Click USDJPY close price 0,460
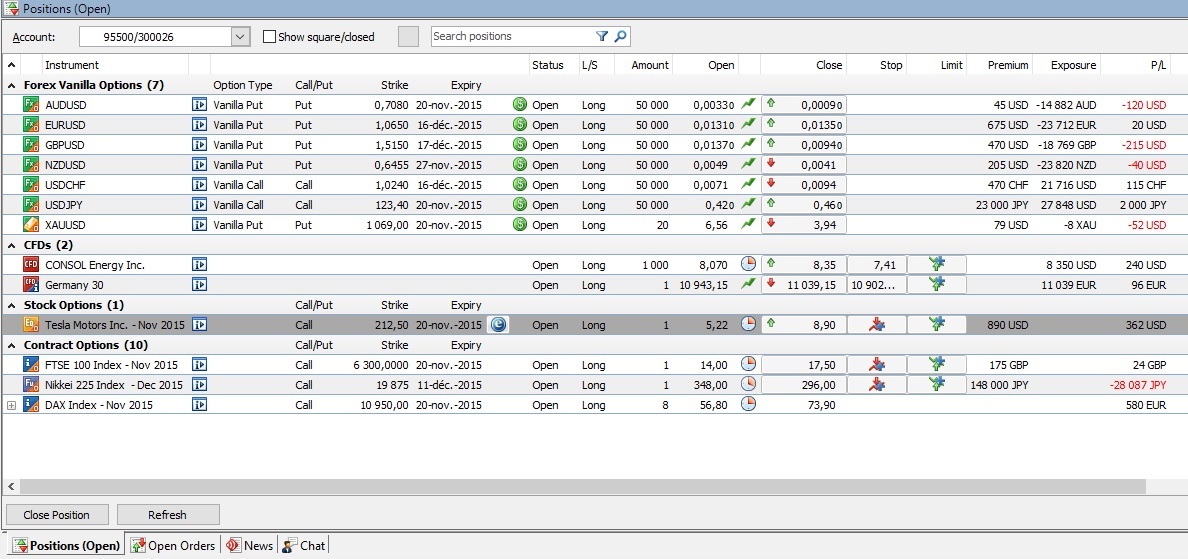 pos(803,205)
